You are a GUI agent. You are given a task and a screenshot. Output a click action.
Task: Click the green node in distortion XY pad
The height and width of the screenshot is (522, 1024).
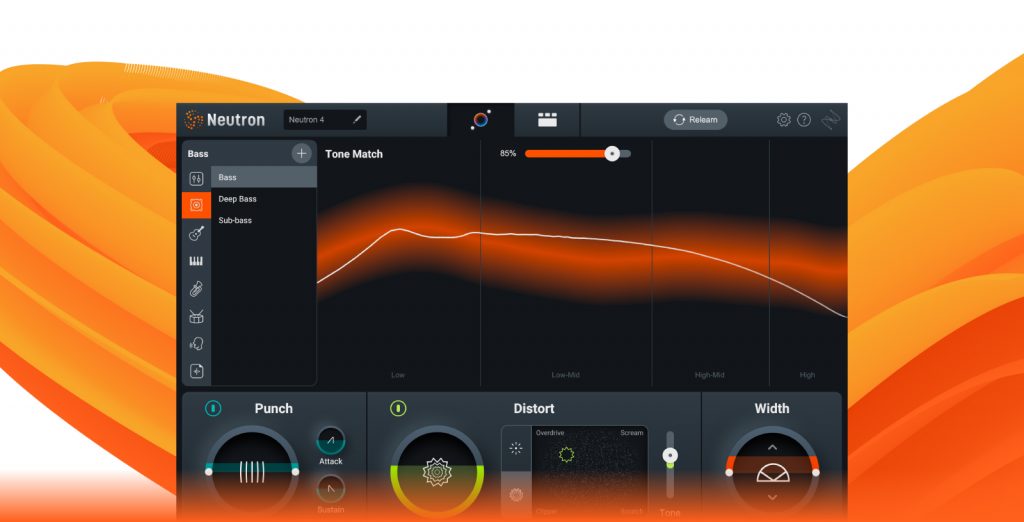point(567,455)
